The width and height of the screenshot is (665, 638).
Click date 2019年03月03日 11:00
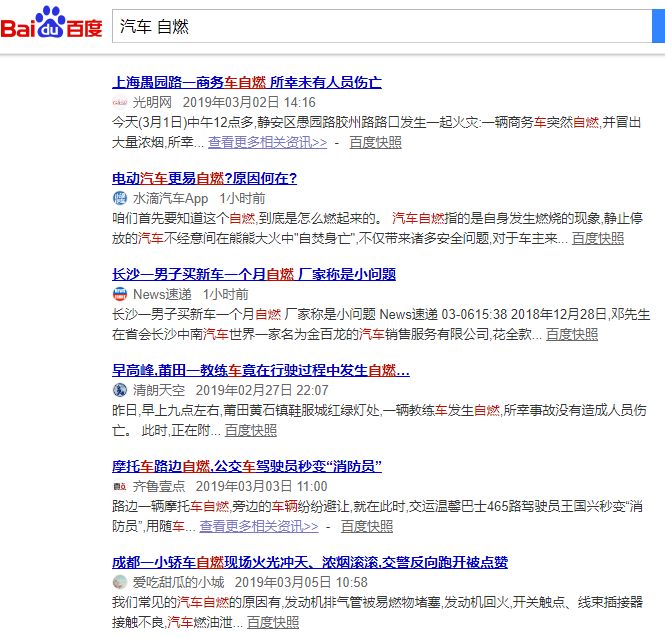tap(261, 486)
